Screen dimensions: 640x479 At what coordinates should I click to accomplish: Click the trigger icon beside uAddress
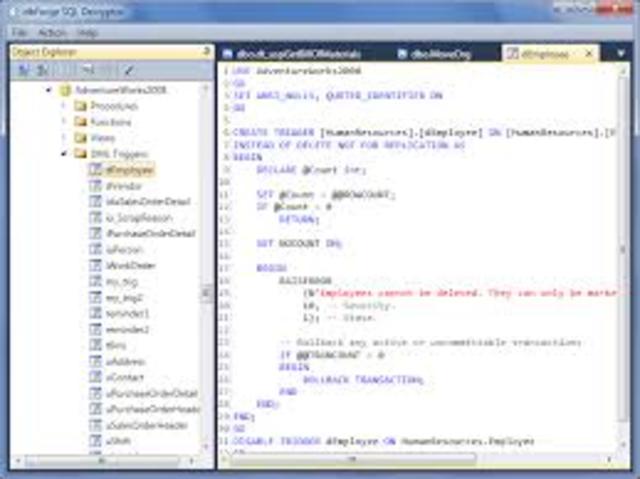coord(95,361)
